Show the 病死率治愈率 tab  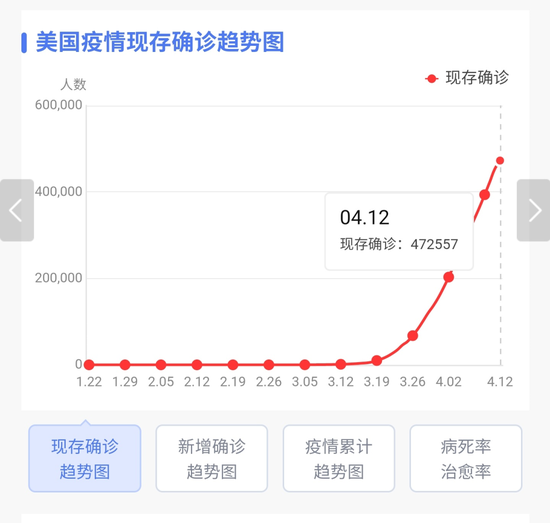(466, 458)
